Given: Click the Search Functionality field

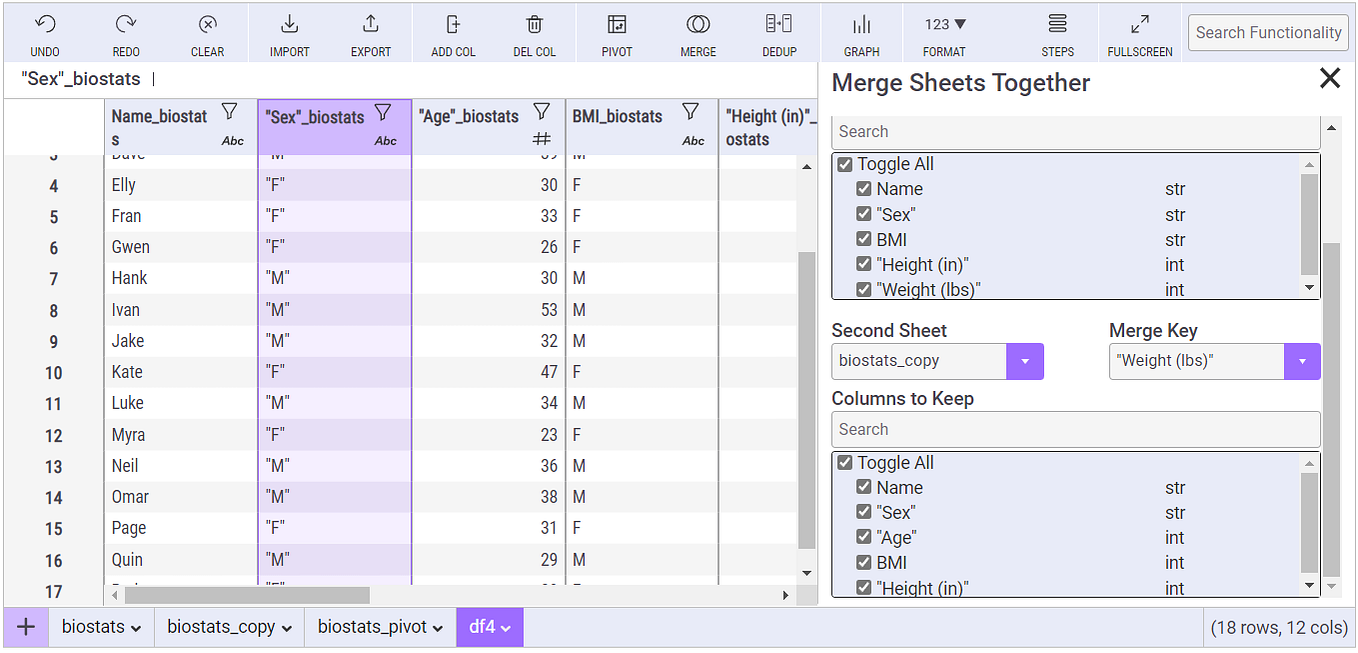Looking at the screenshot, I should pos(1268,33).
